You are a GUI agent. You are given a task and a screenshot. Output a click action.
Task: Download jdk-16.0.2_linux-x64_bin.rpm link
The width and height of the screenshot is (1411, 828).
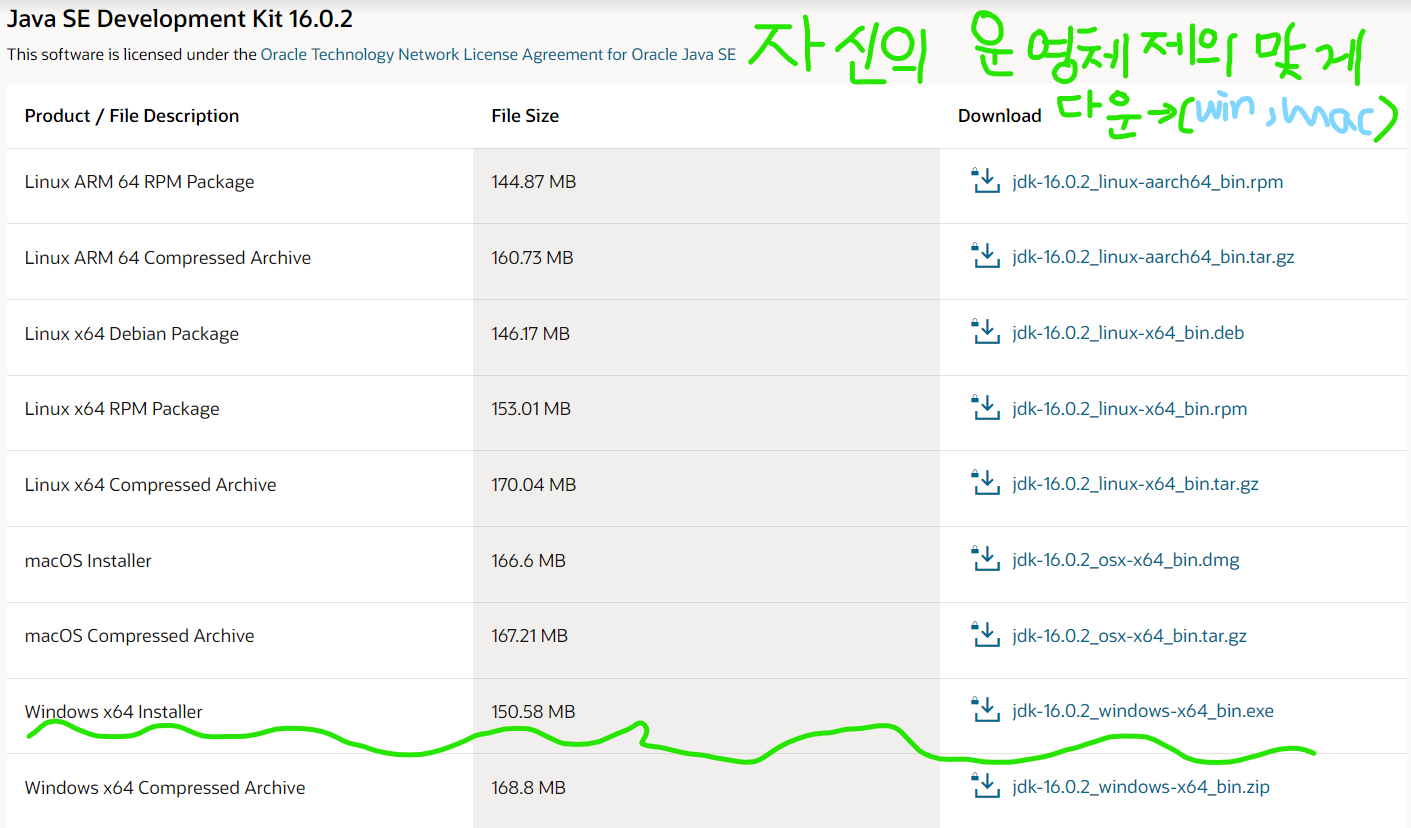1129,409
